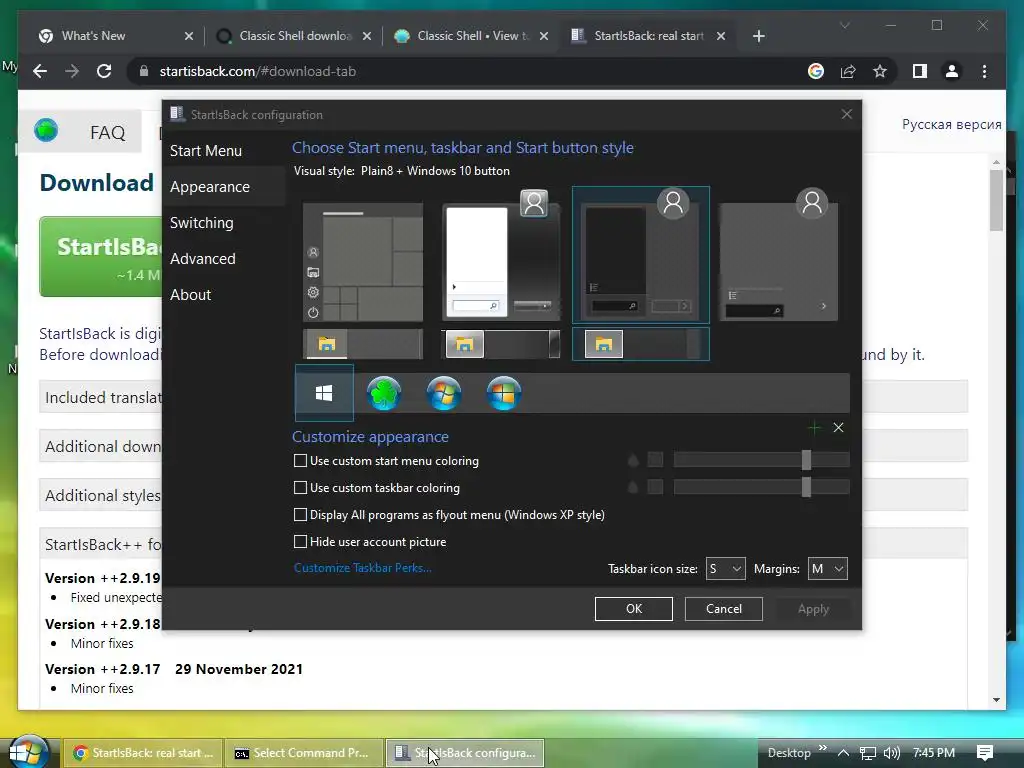The image size is (1024, 768).
Task: Enable Use custom taskbar coloring
Action: pos(300,488)
